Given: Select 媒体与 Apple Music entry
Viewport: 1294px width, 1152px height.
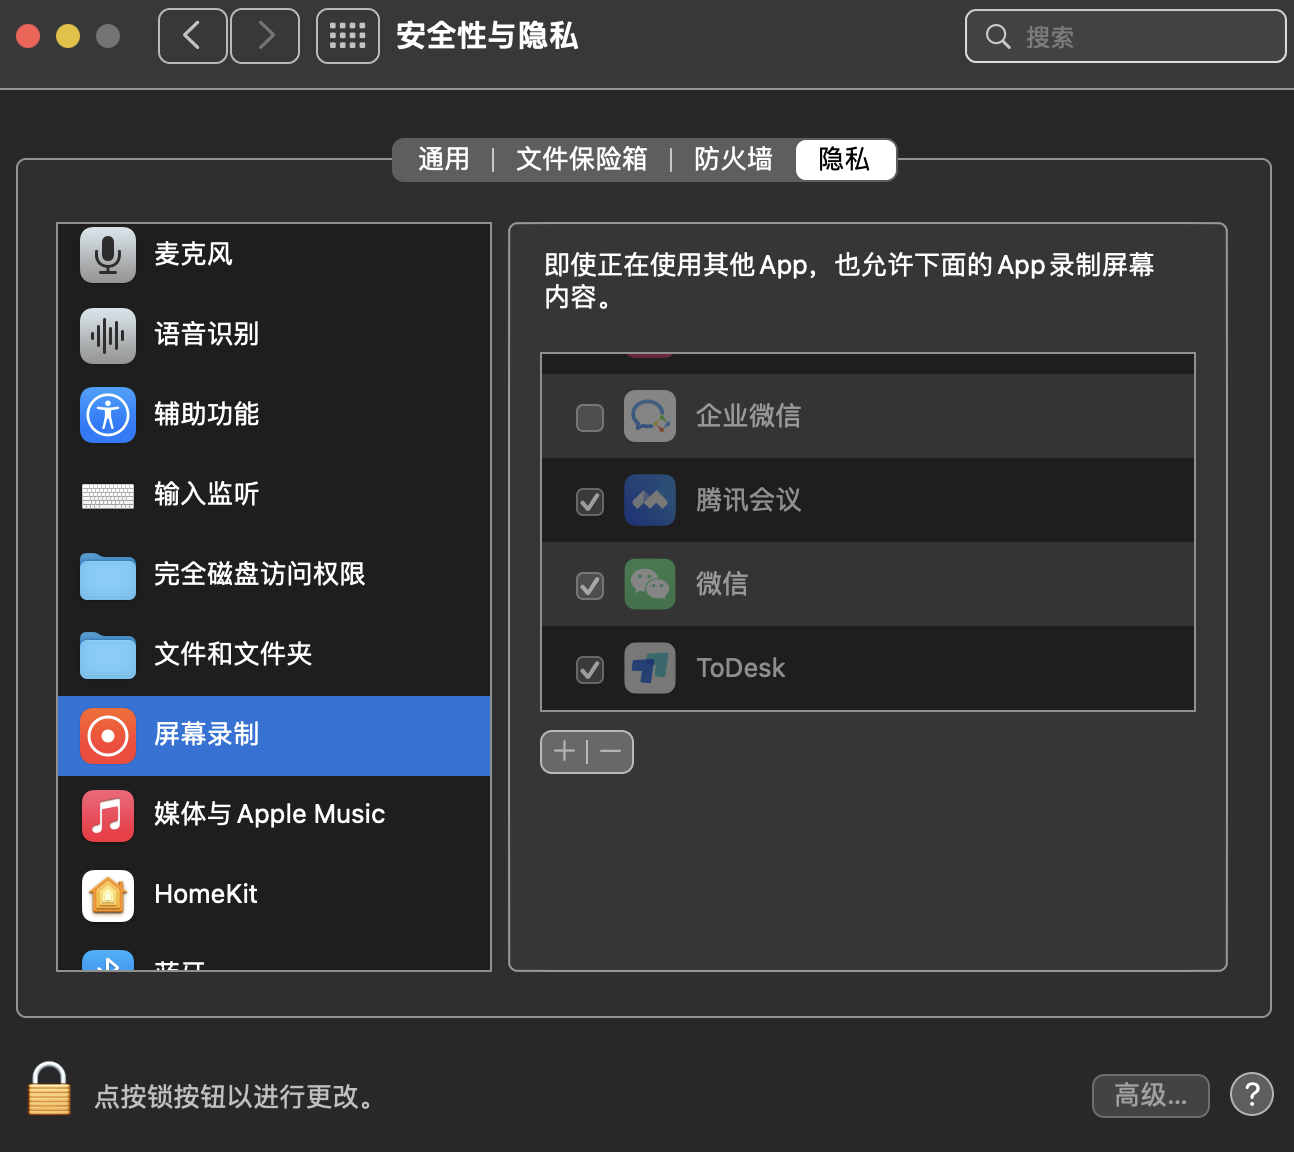Looking at the screenshot, I should 274,816.
